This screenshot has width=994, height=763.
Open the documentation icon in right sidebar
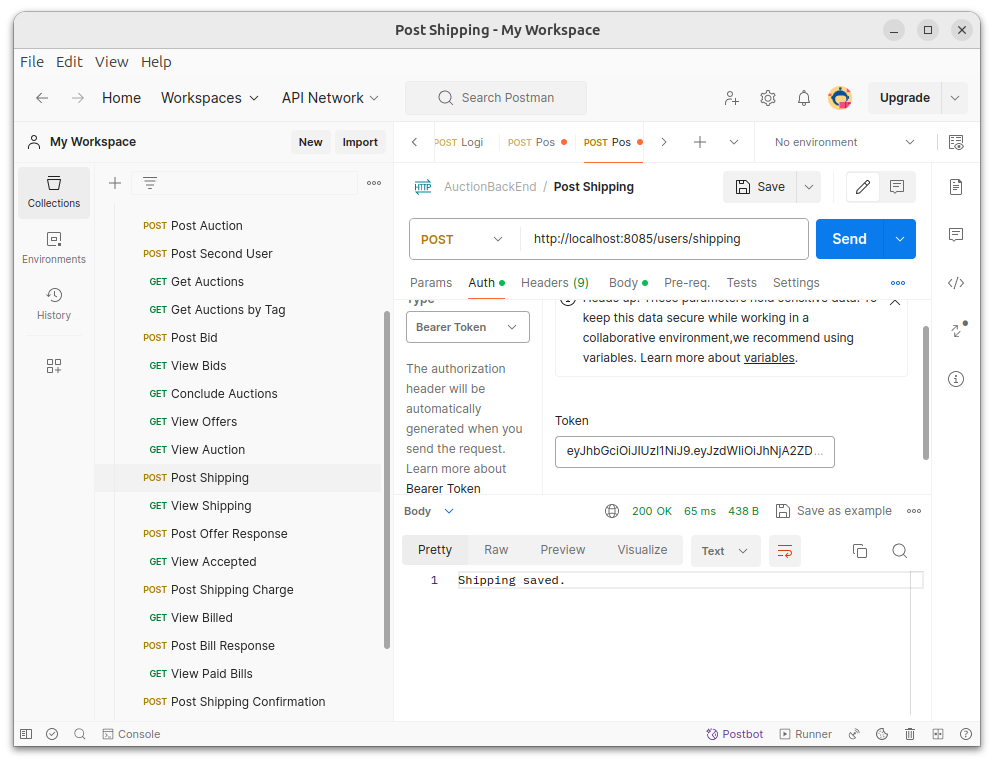pyautogui.click(x=956, y=187)
